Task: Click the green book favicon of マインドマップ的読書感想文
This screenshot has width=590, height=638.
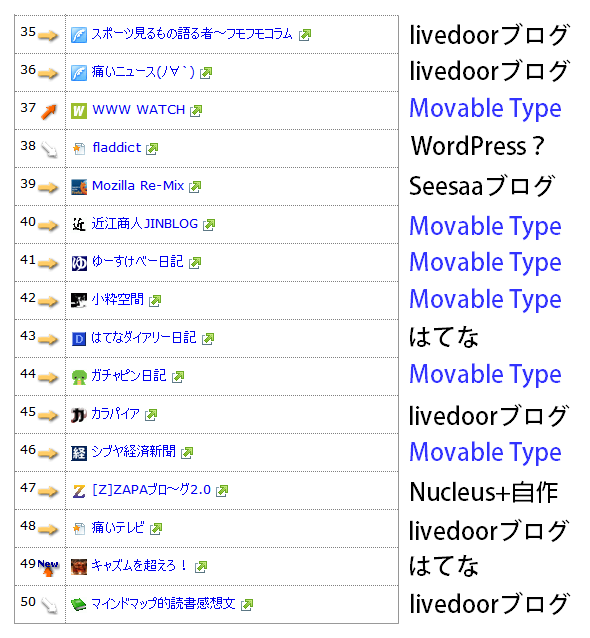Action: tap(79, 605)
